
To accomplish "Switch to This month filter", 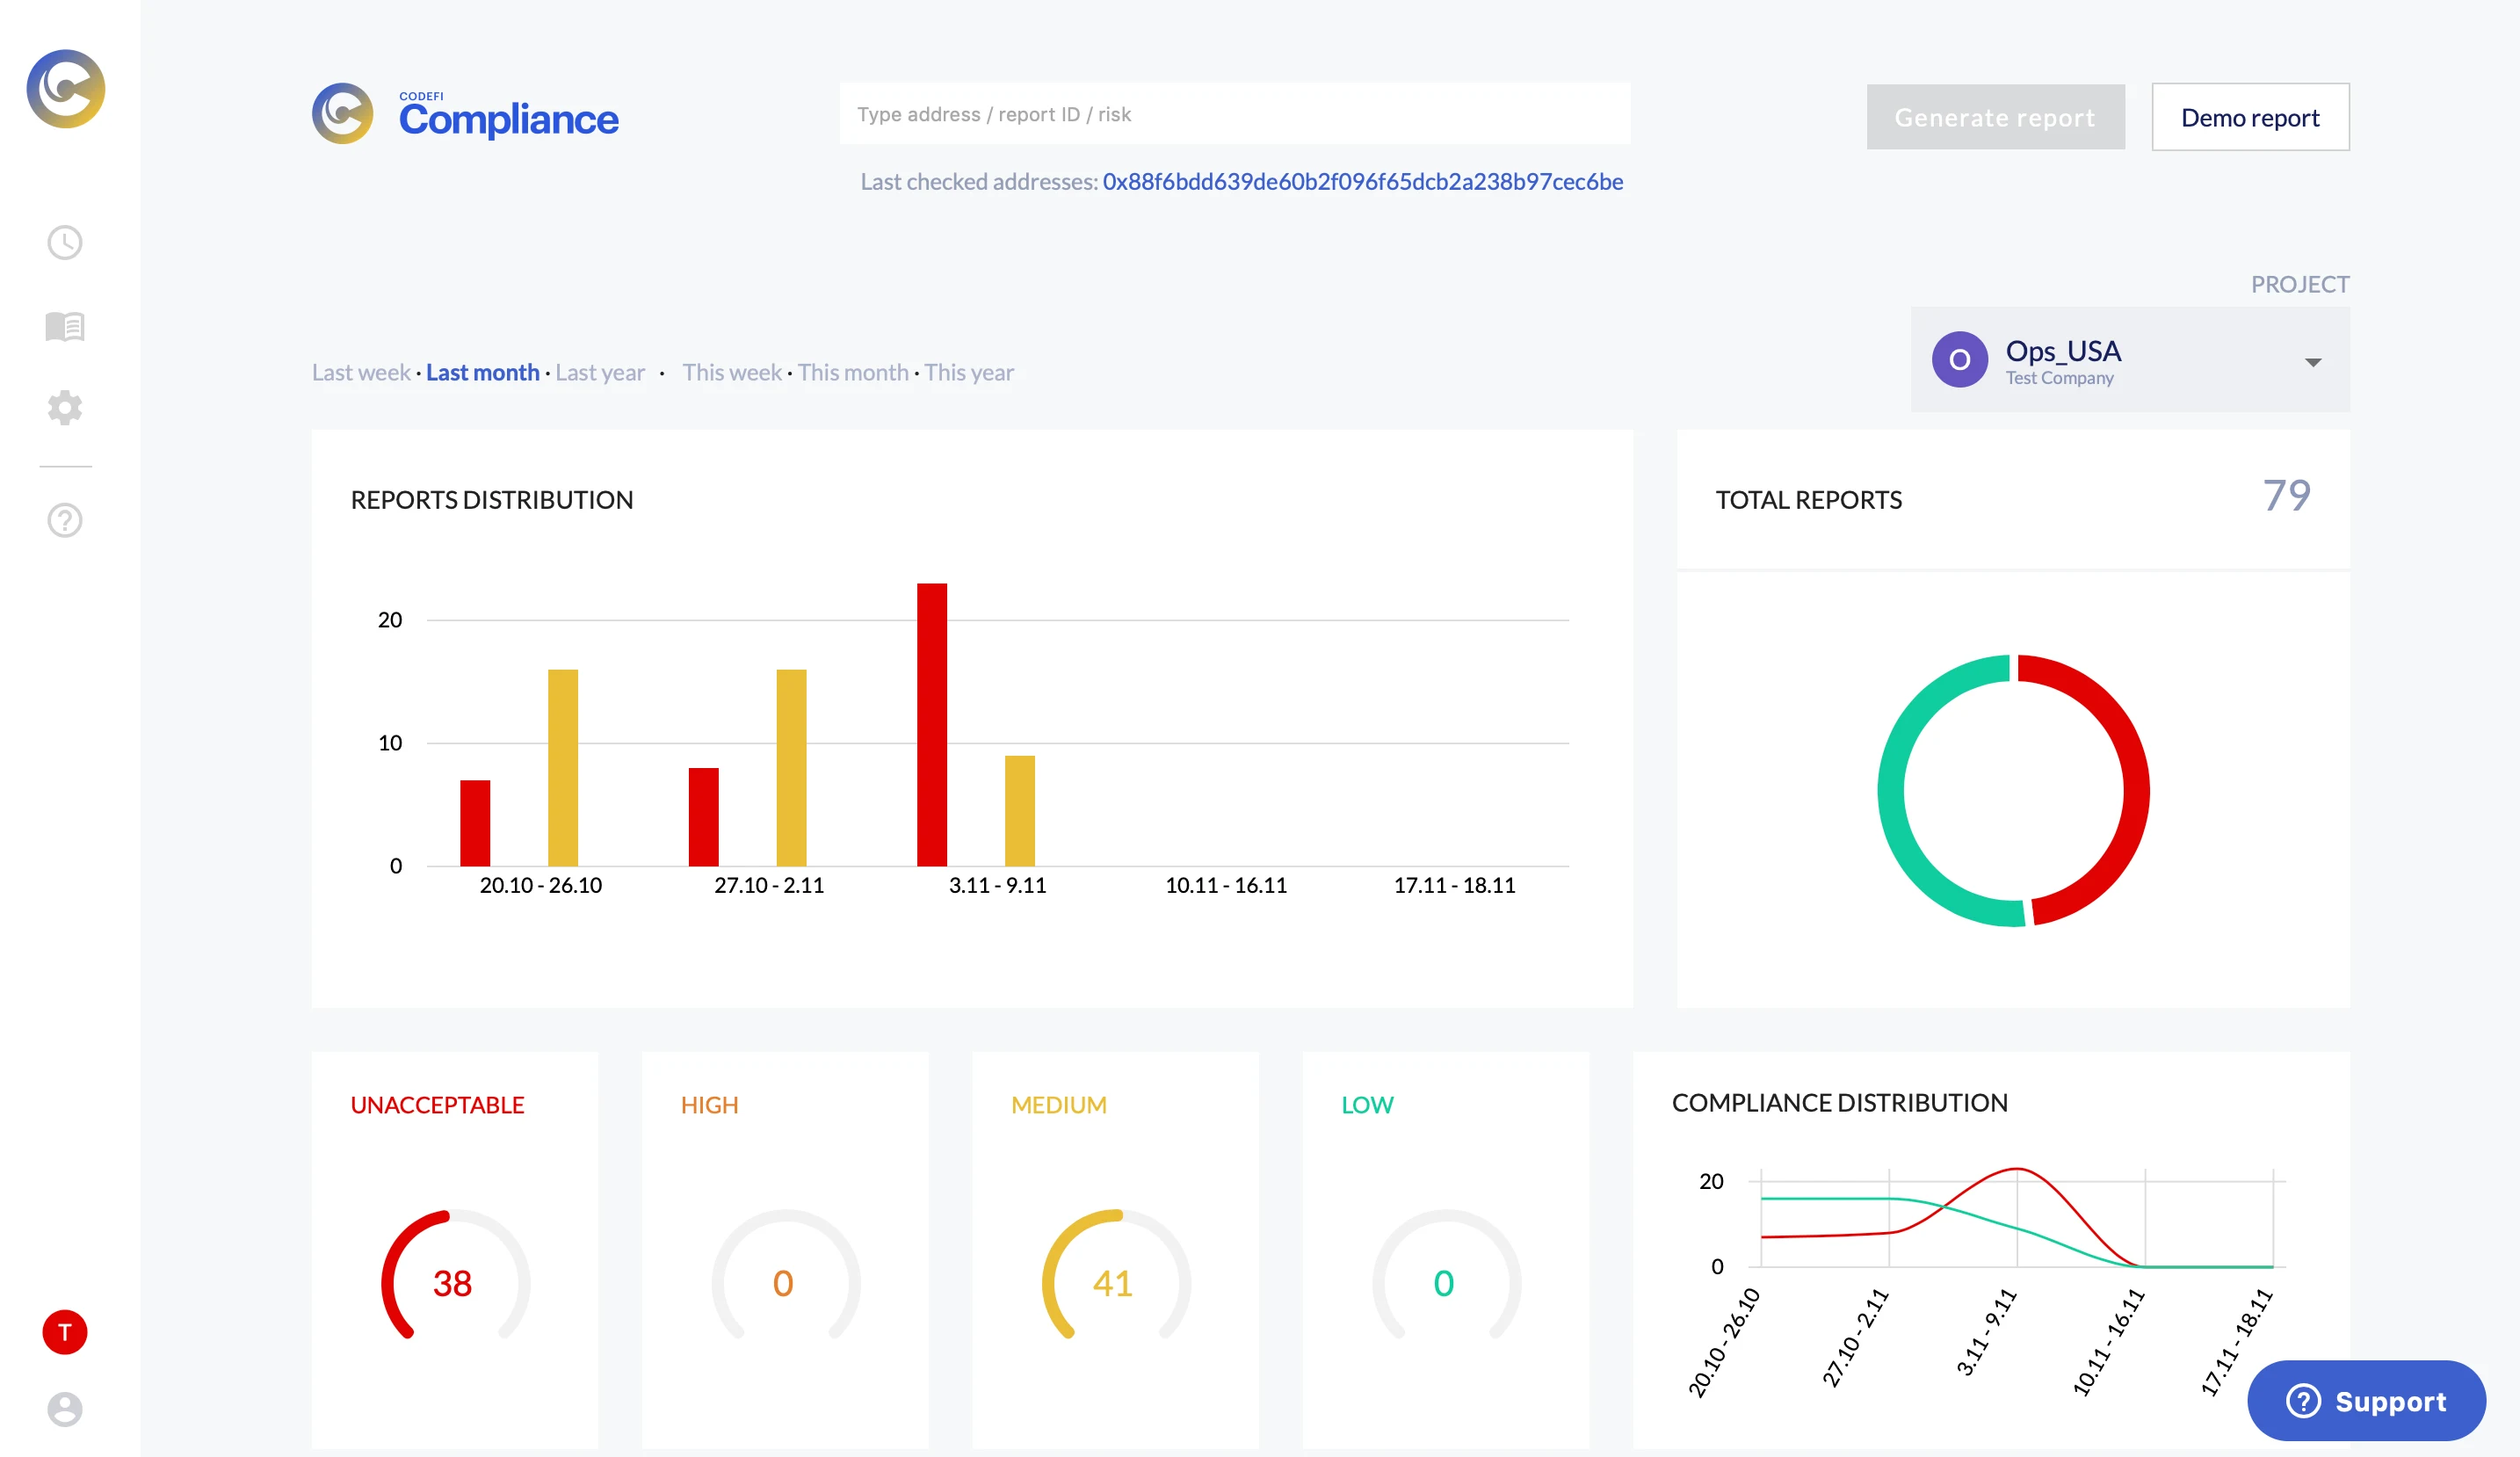I will [853, 373].
